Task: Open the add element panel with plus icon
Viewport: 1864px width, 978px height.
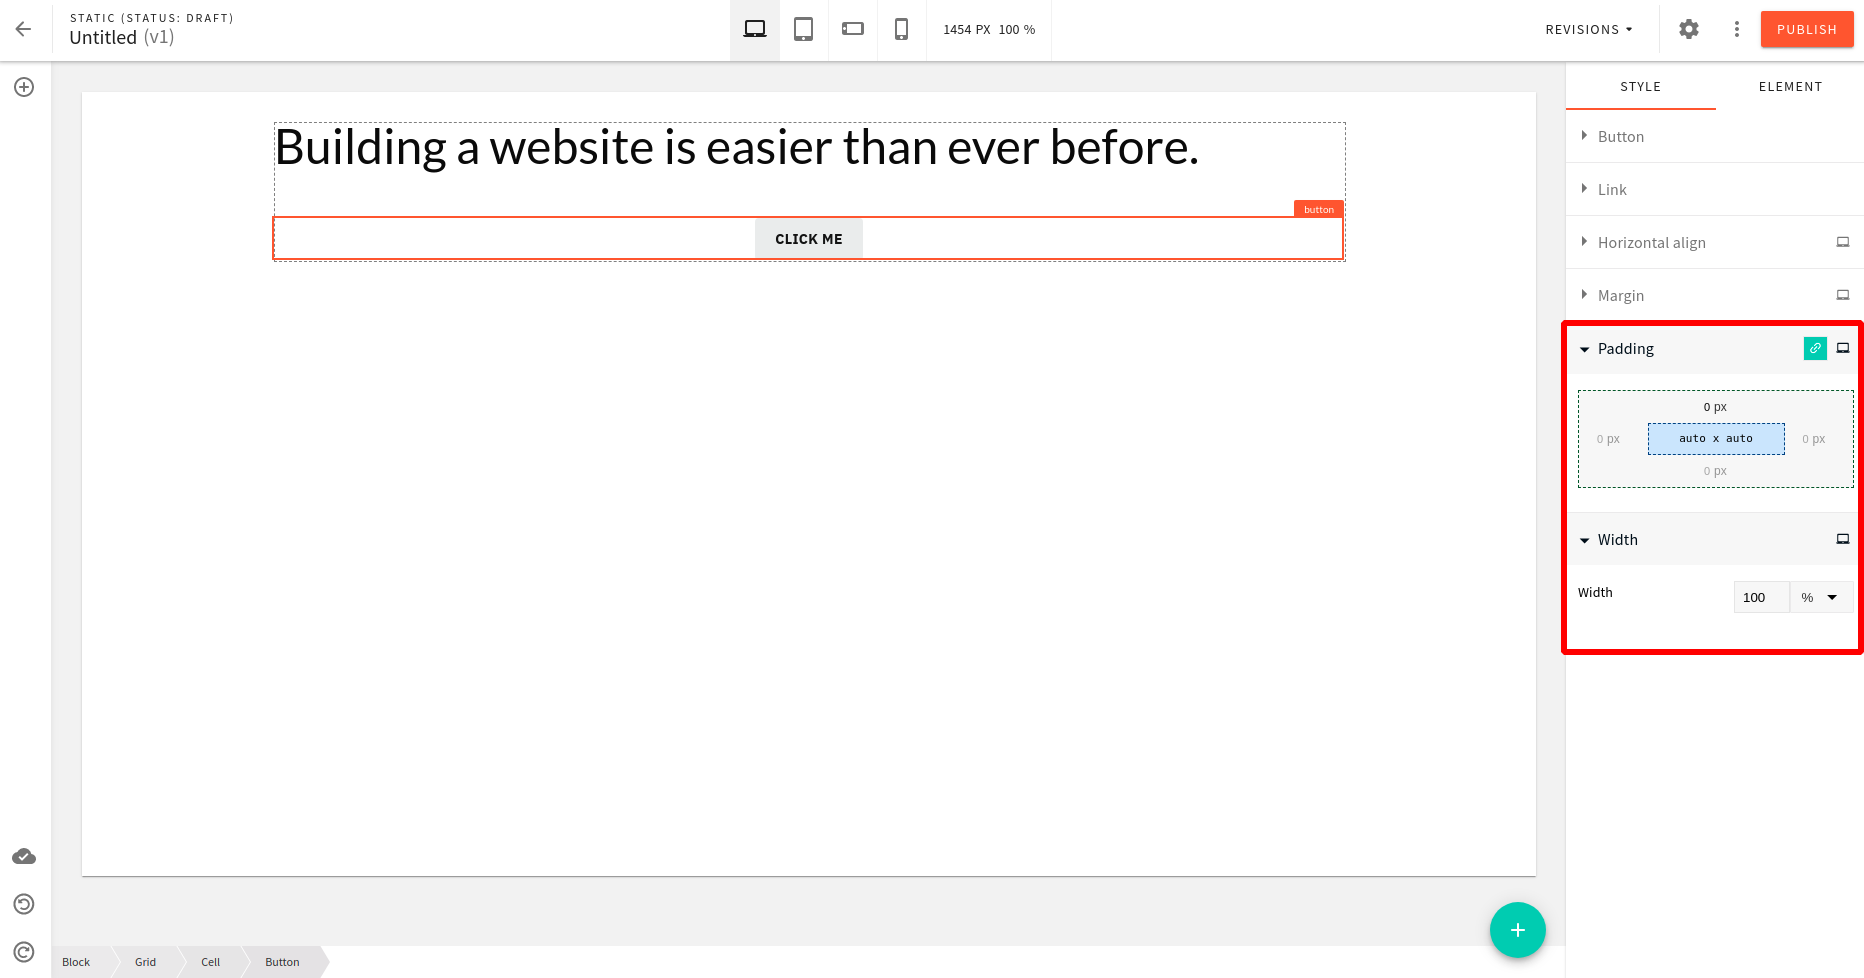Action: tap(24, 87)
